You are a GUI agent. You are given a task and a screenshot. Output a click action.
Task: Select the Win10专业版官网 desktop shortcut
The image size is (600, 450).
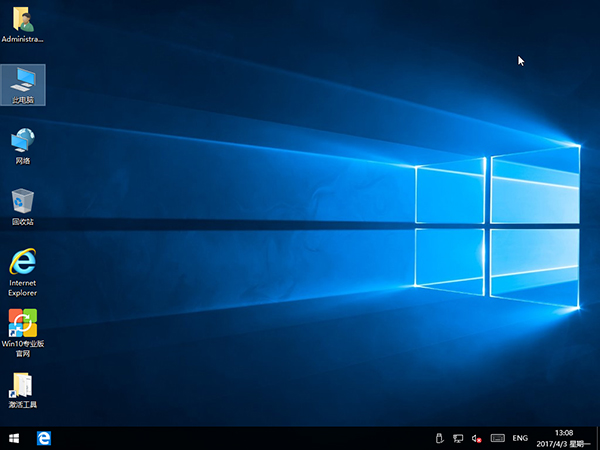[x=22, y=323]
